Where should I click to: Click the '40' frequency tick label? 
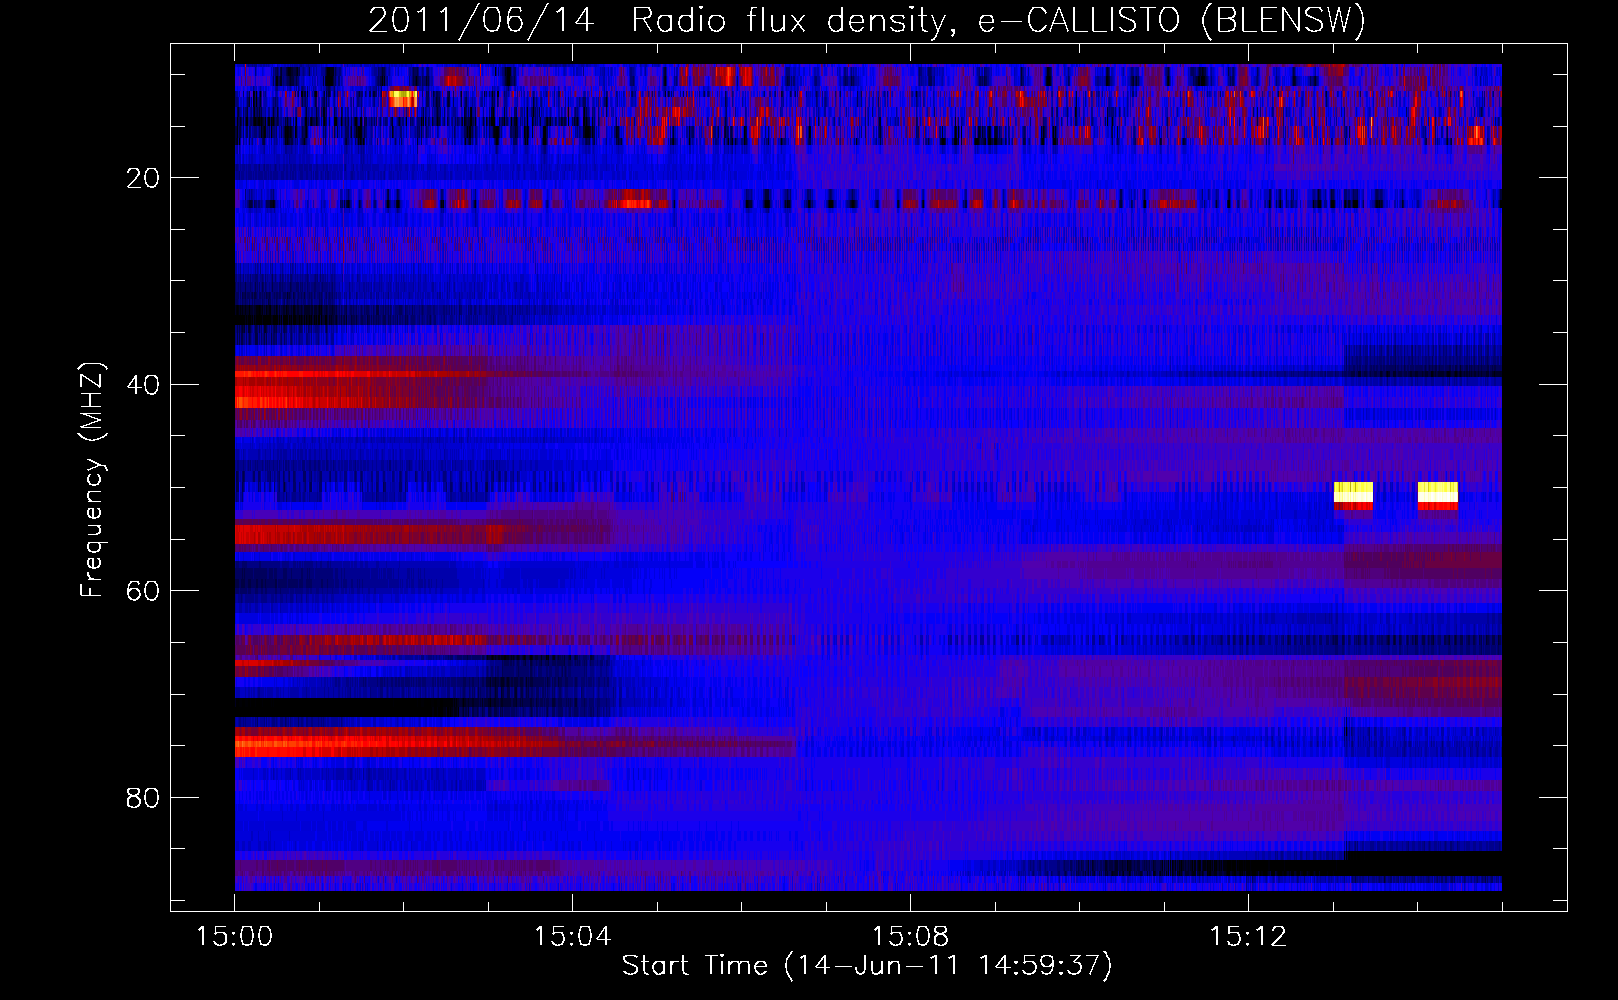coord(143,385)
